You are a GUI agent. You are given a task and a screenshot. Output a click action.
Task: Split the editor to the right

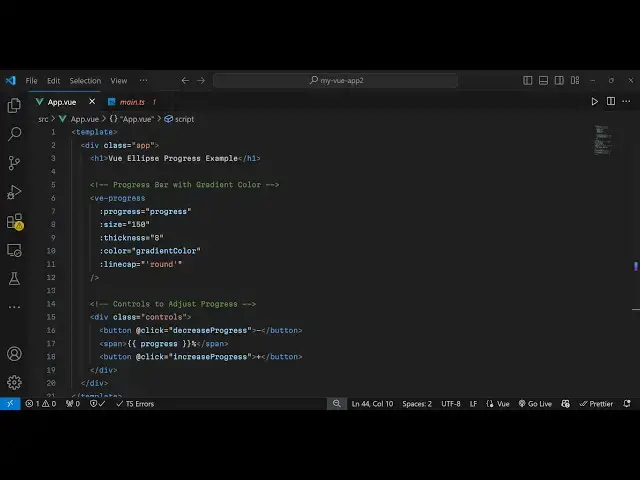611,101
